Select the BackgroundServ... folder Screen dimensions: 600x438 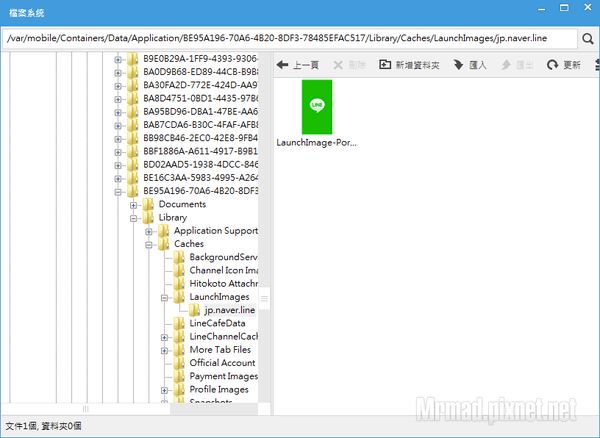click(223, 257)
